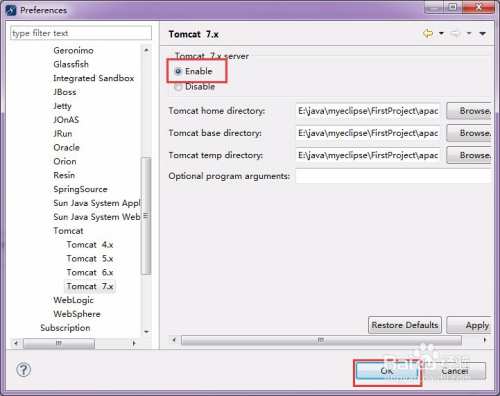The height and width of the screenshot is (396, 500).
Task: Close the Preferences dialog
Action: (479, 7)
